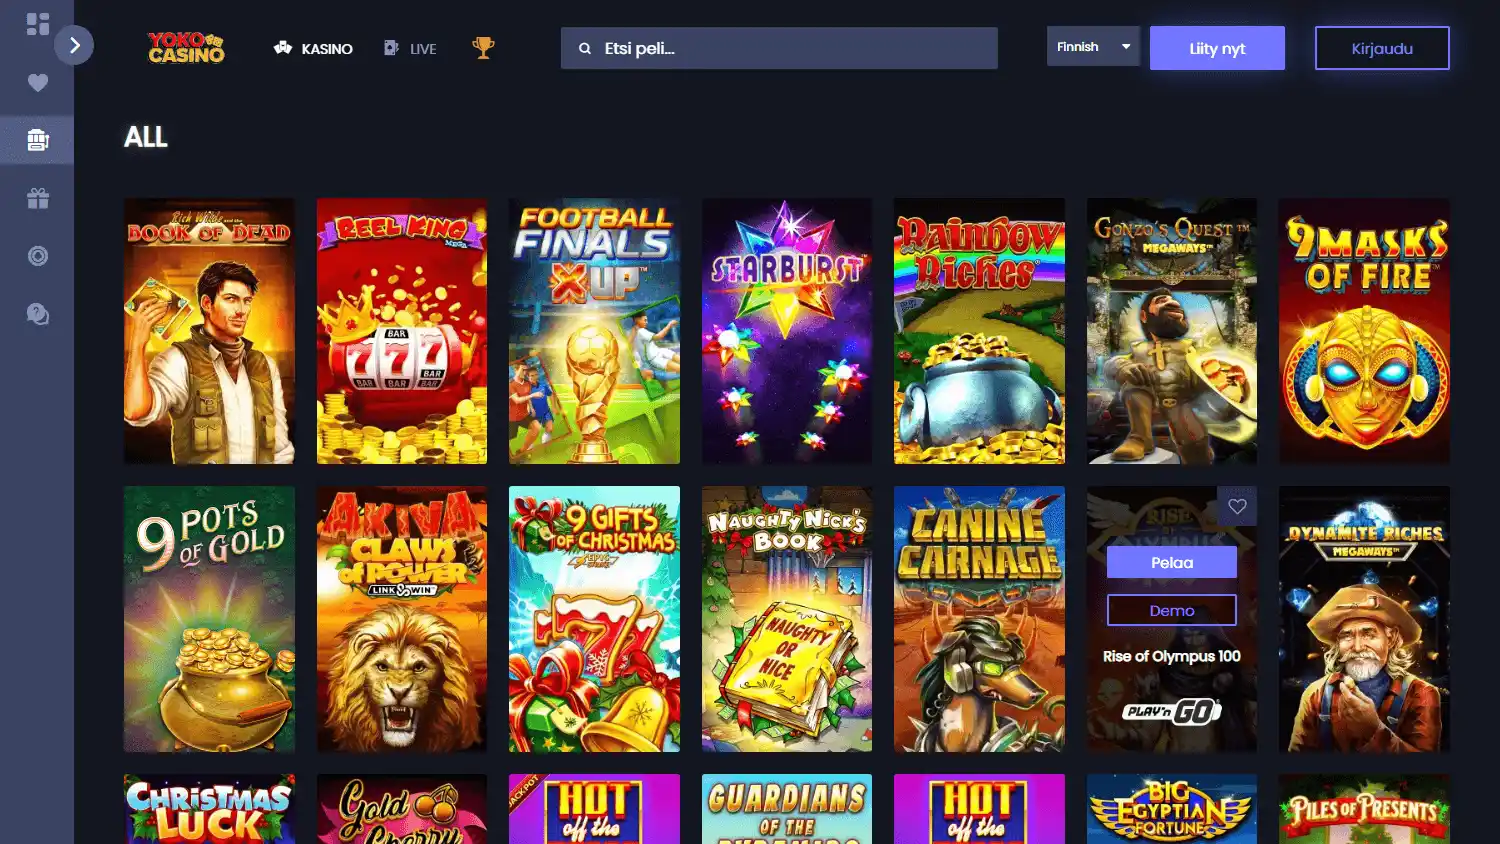Open Dynamite Riches Megaways thumbnail

(1364, 619)
